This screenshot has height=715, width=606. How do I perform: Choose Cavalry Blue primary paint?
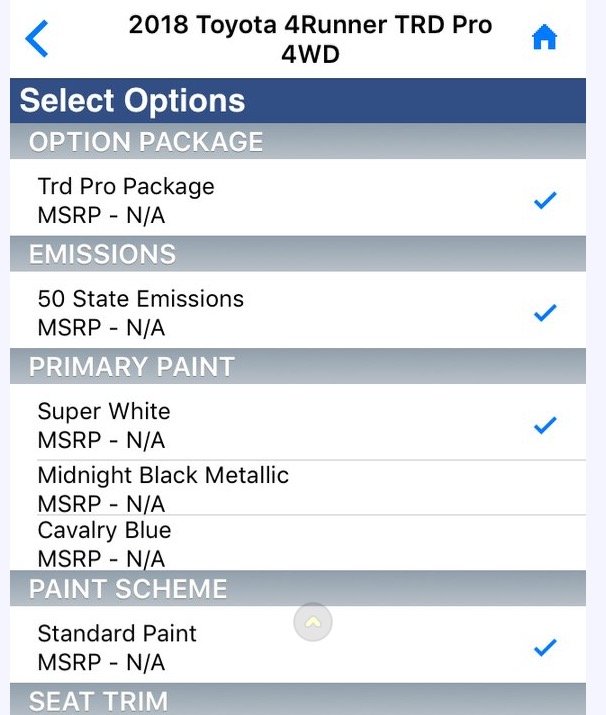coord(298,543)
